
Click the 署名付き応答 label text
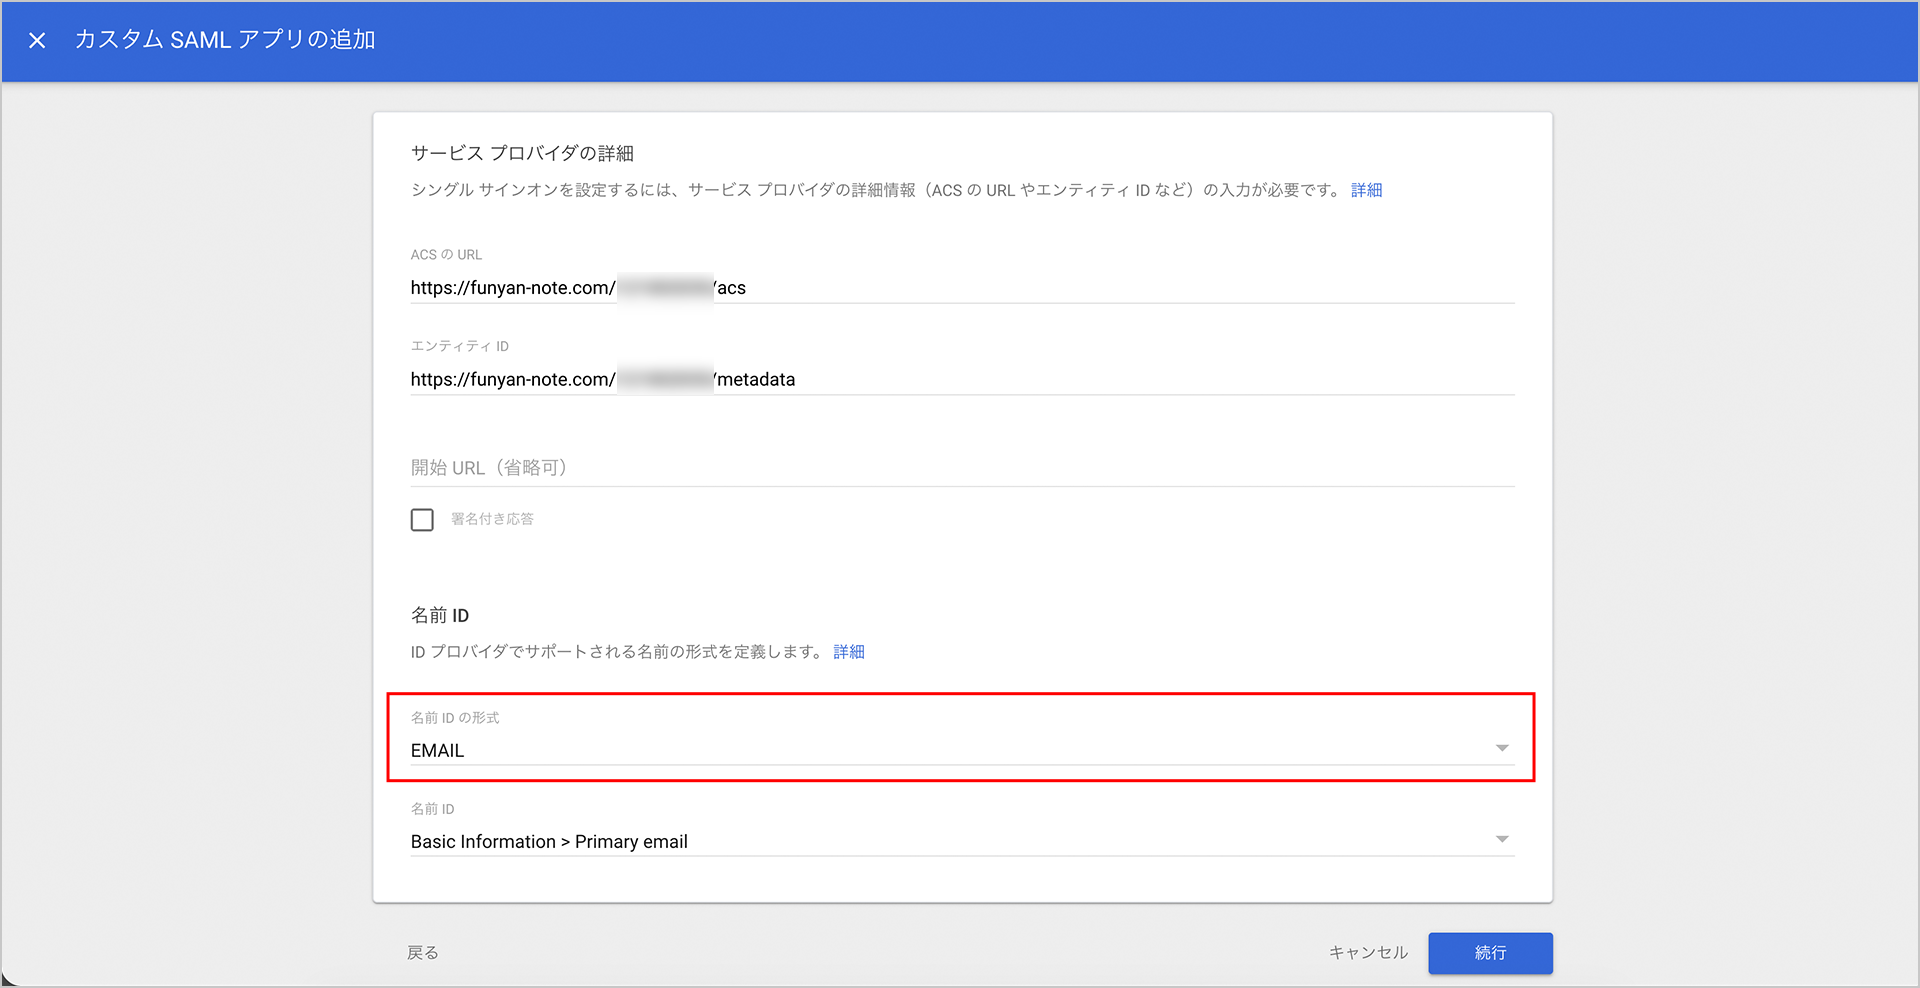tap(492, 519)
